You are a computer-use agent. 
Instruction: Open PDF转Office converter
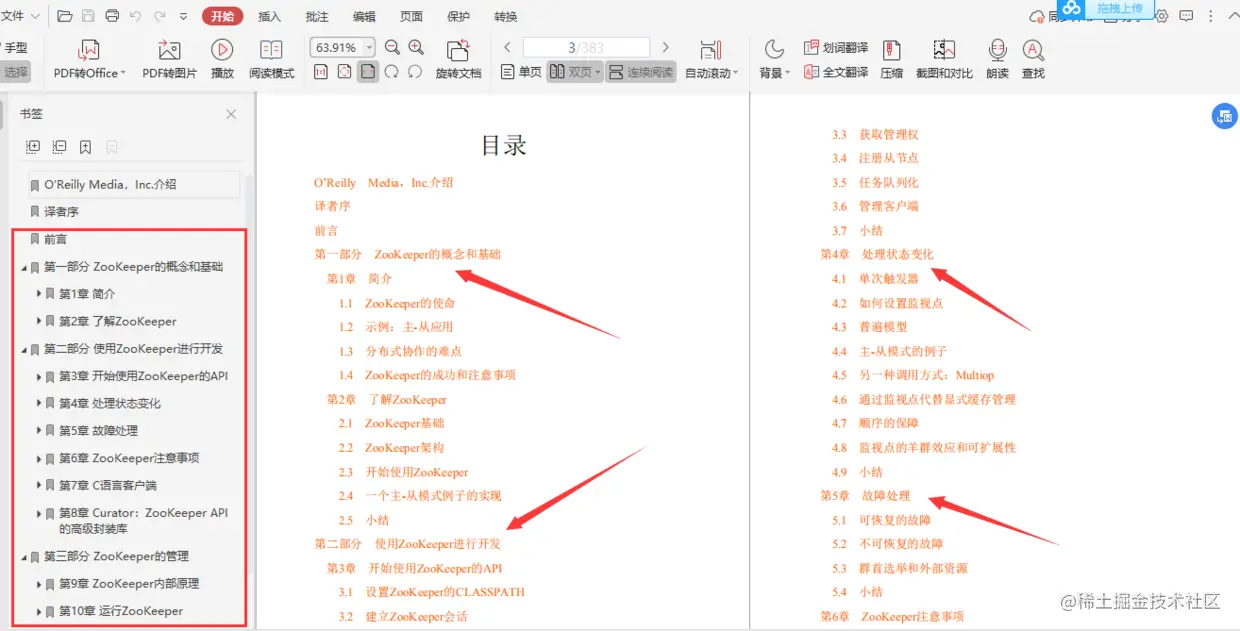(x=90, y=60)
